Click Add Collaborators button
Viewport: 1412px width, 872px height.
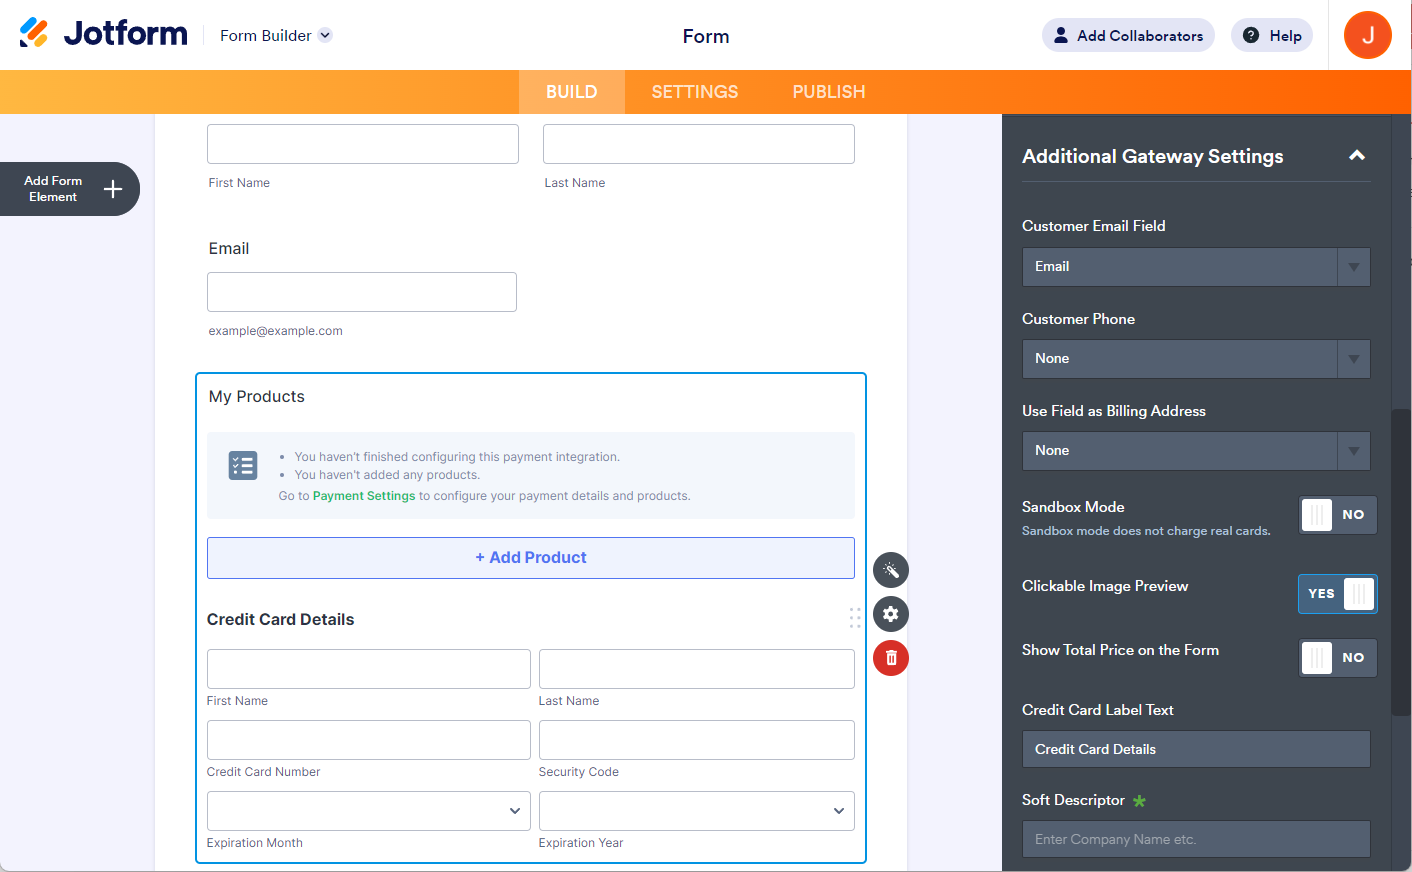point(1128,35)
